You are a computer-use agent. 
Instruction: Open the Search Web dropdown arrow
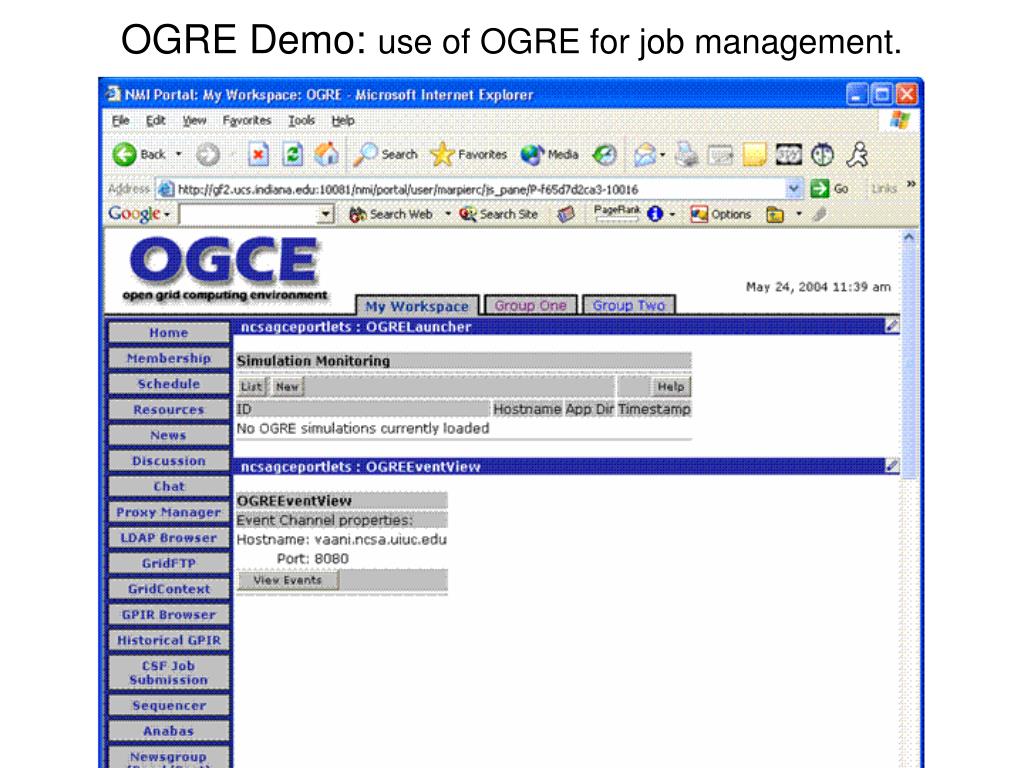click(447, 214)
